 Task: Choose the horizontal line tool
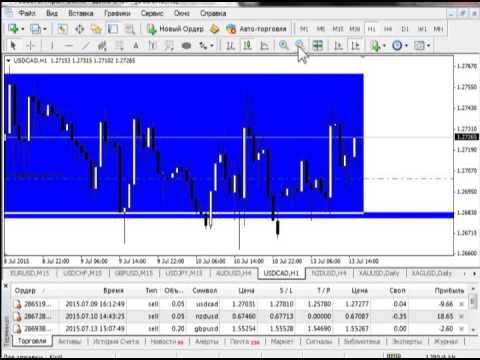69,45
